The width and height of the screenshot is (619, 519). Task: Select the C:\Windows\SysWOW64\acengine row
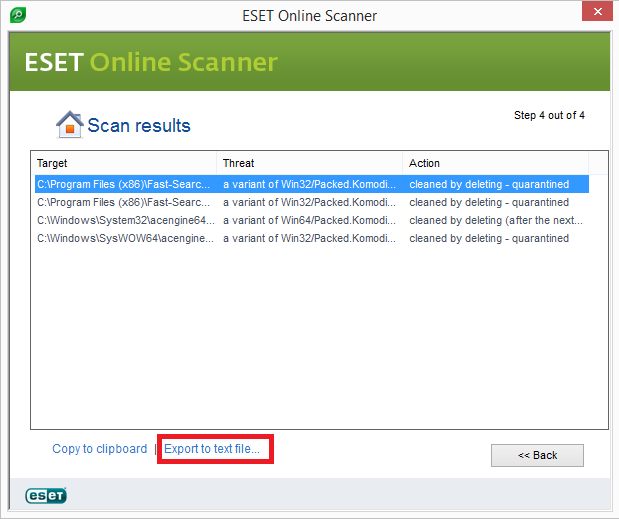tap(312, 238)
